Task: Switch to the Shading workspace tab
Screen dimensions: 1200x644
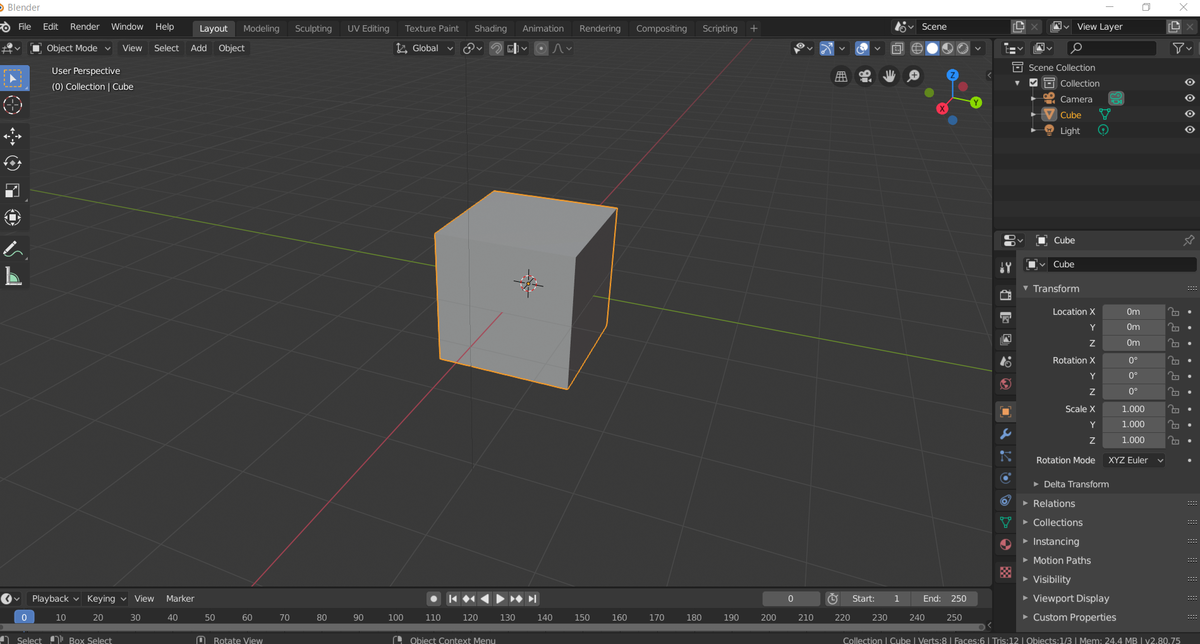Action: pyautogui.click(x=491, y=28)
